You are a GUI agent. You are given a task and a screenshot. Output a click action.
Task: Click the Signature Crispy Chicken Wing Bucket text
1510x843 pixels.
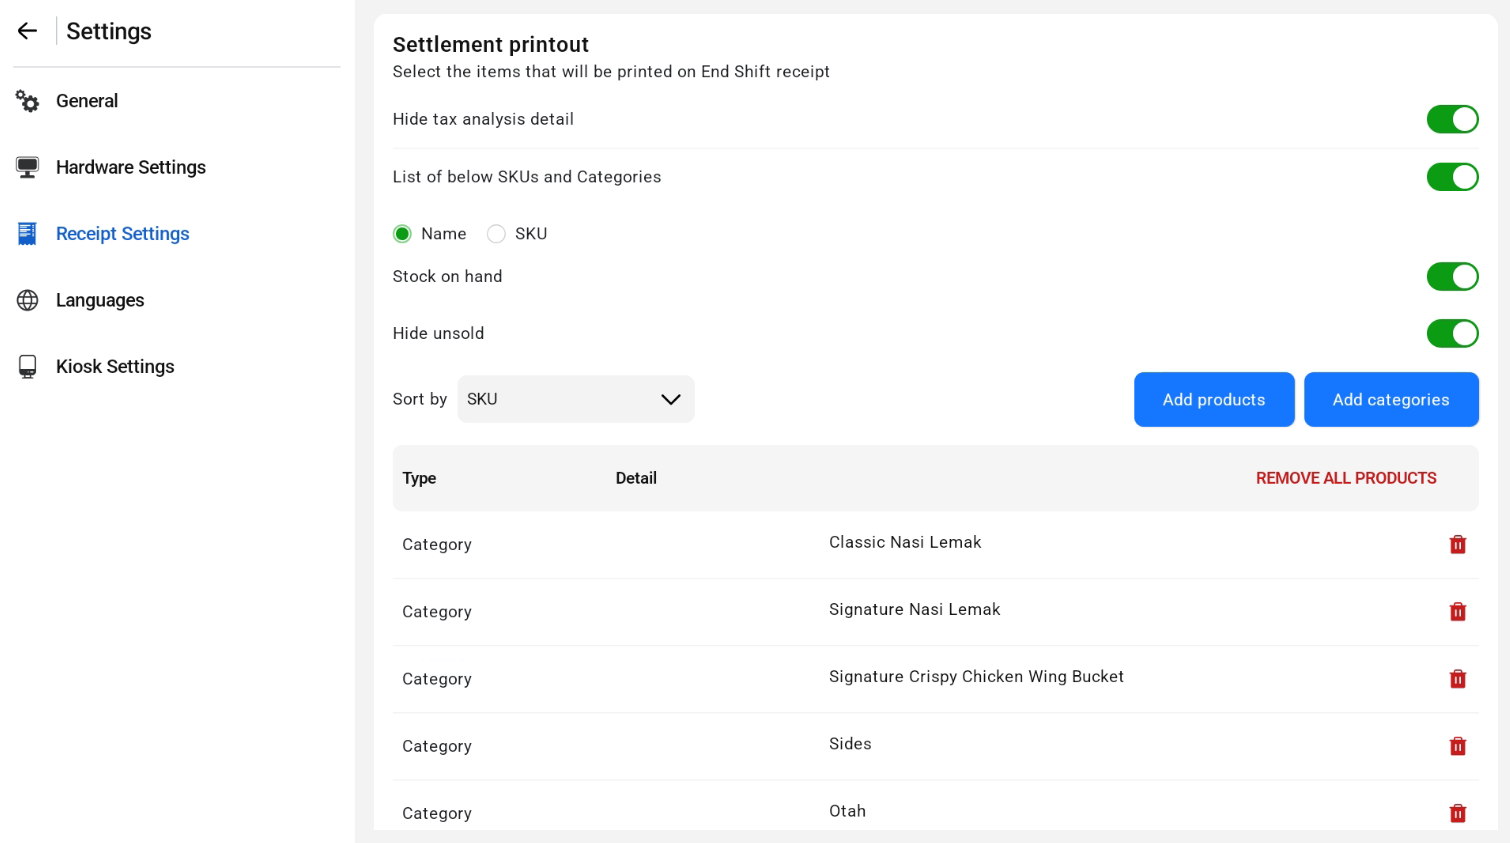(976, 677)
